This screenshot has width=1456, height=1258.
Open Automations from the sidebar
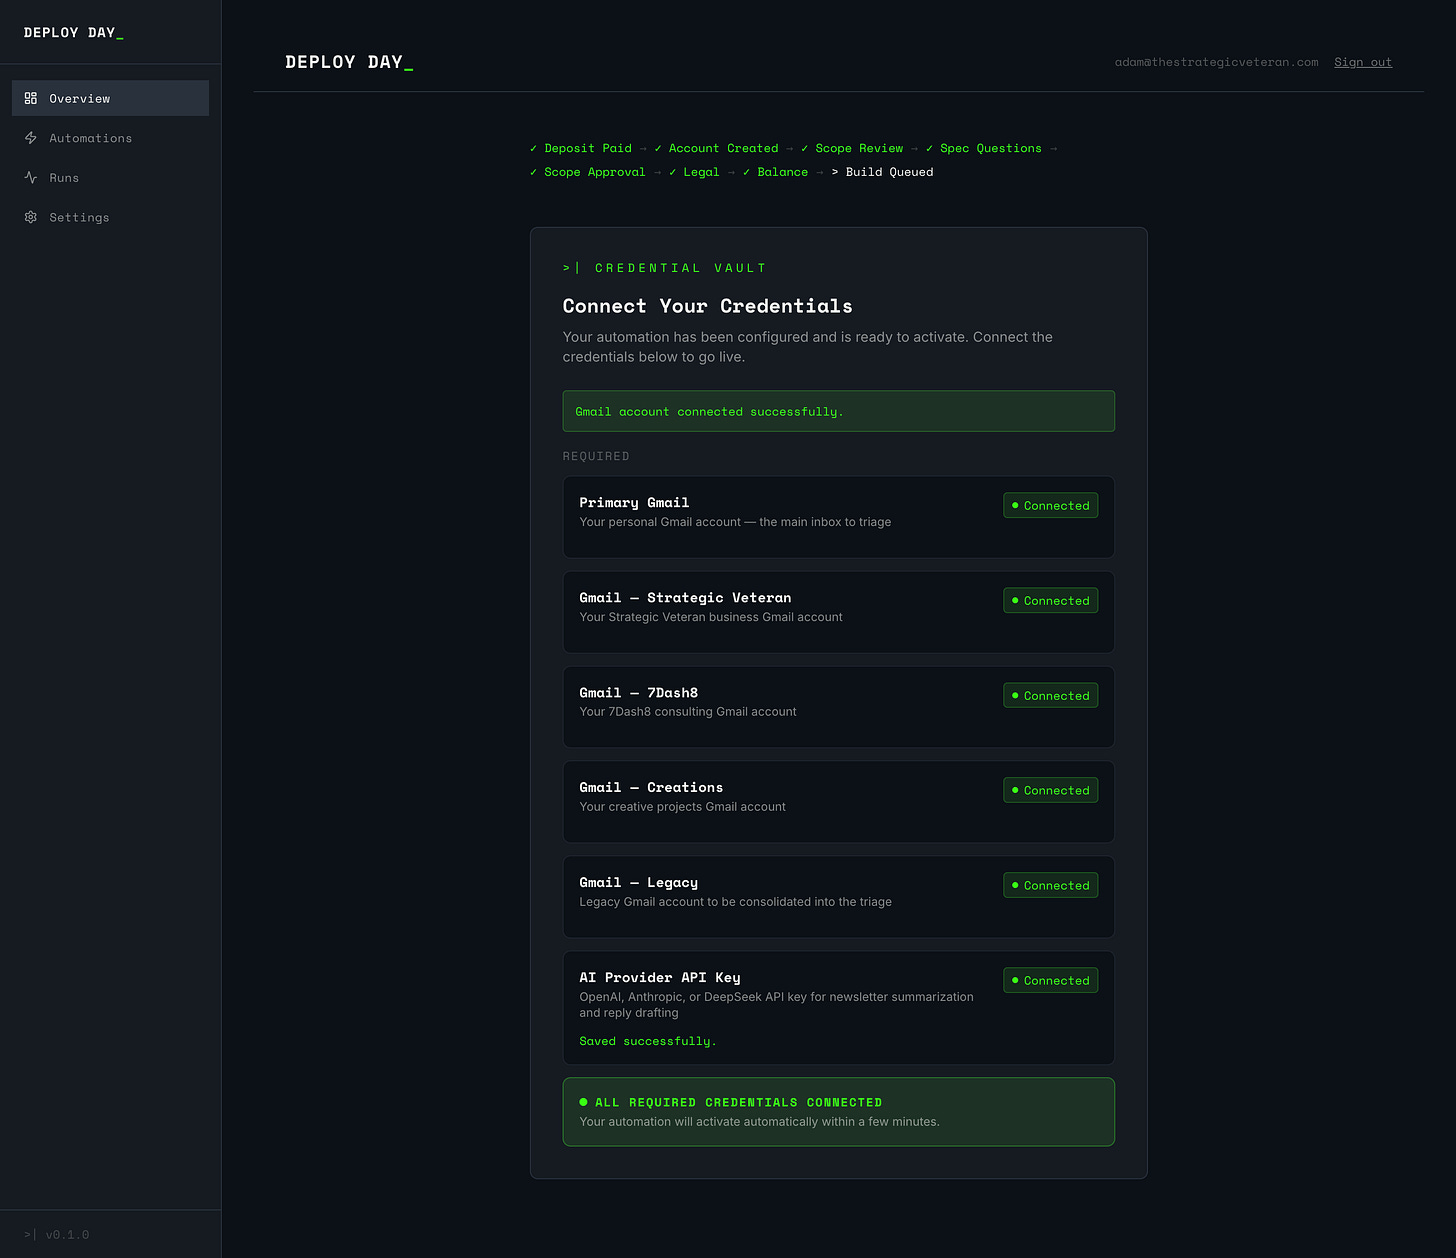110,138
